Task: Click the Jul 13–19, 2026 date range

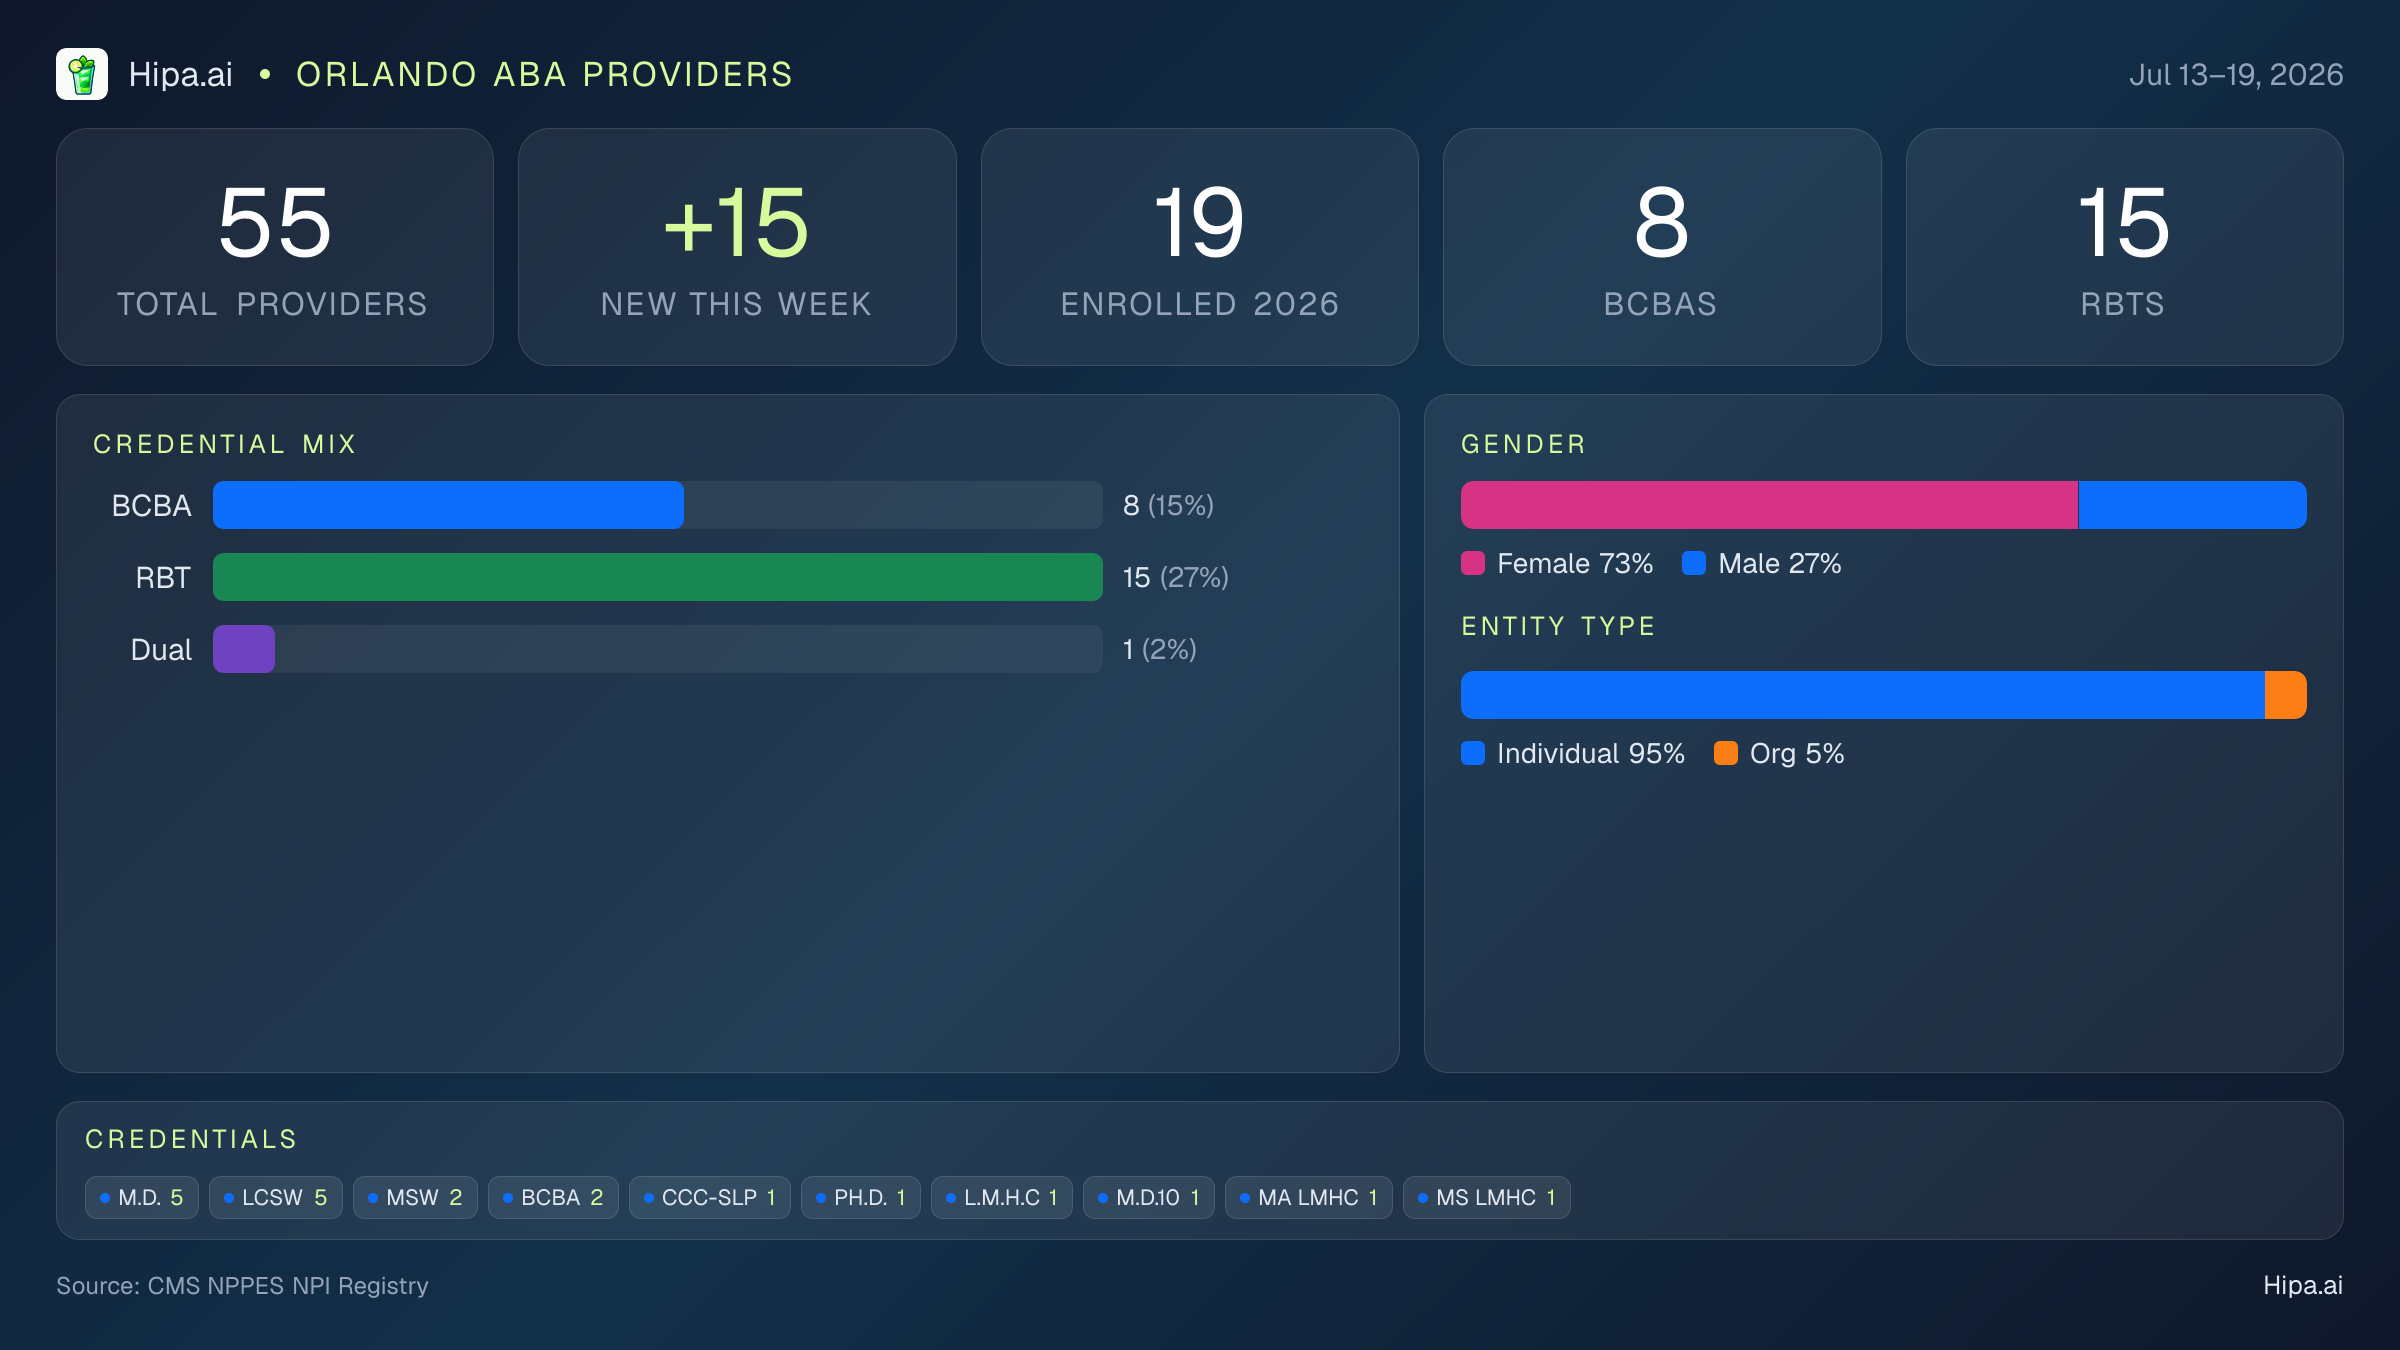Action: 2236,75
